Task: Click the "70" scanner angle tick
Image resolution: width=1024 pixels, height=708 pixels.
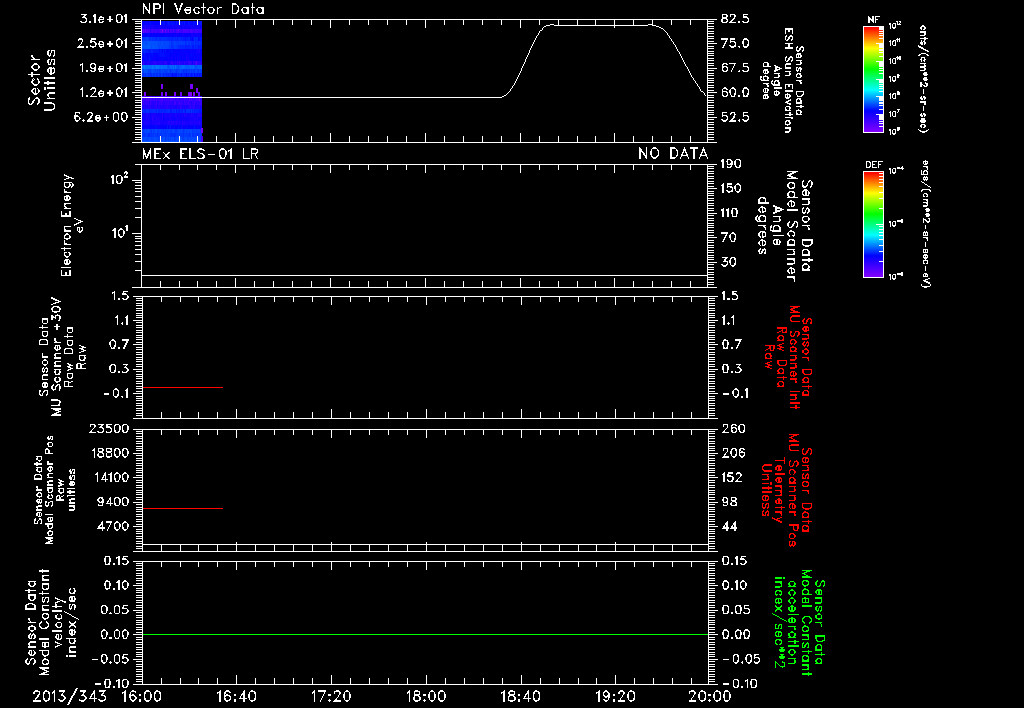Action: [x=728, y=238]
